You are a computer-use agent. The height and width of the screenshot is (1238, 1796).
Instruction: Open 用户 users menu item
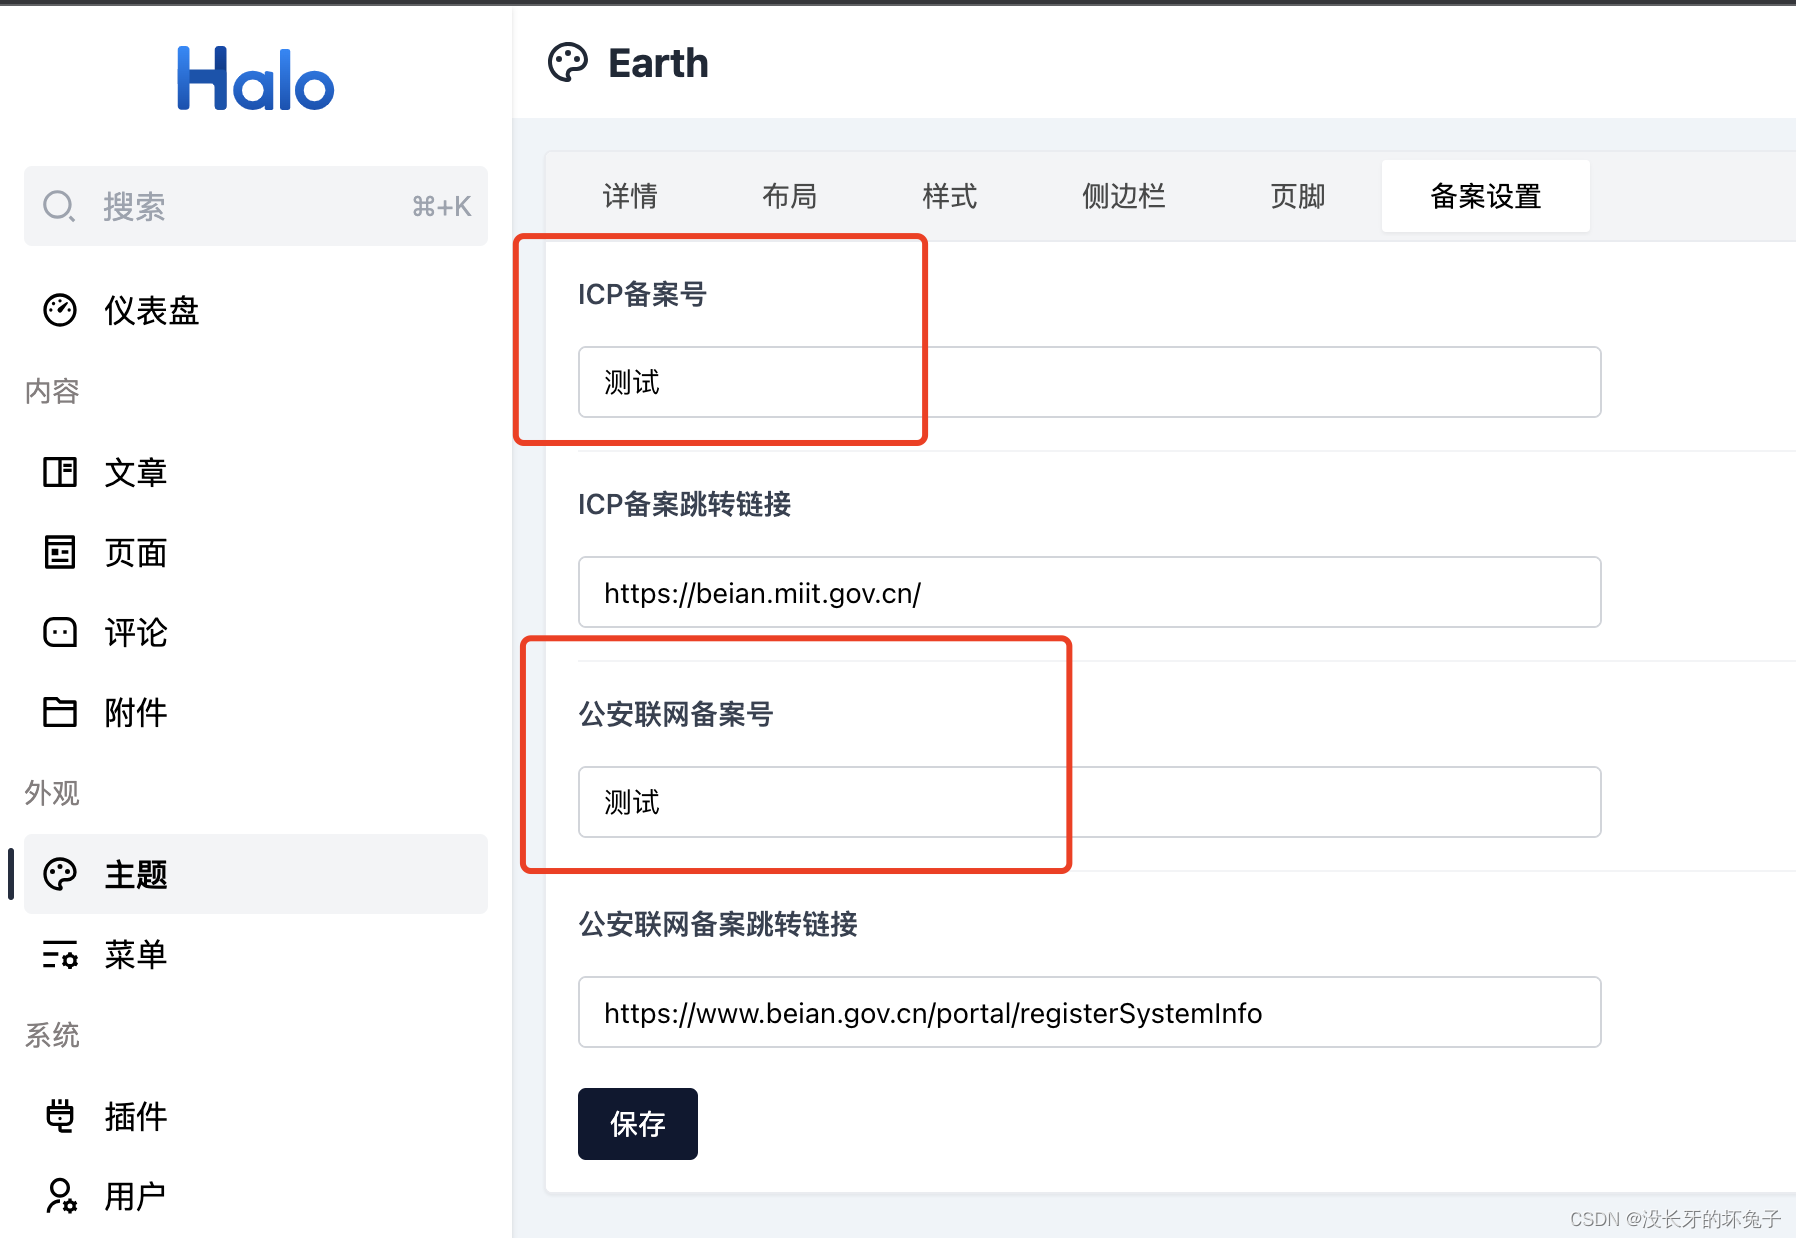click(256, 1196)
